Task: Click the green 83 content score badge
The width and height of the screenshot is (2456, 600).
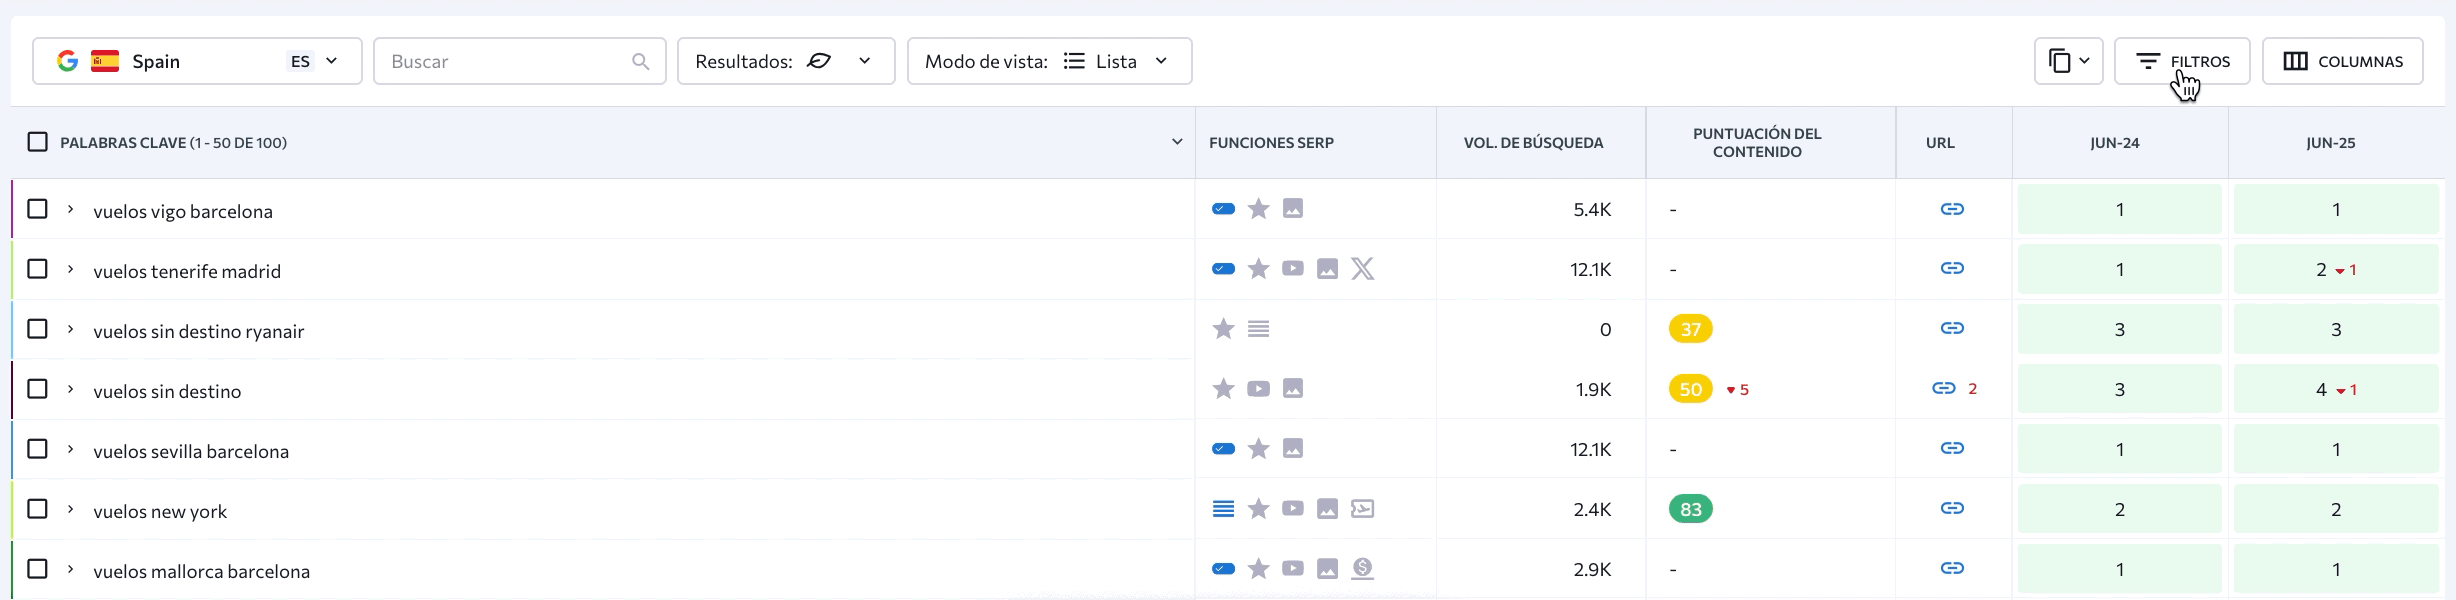Action: (1690, 509)
